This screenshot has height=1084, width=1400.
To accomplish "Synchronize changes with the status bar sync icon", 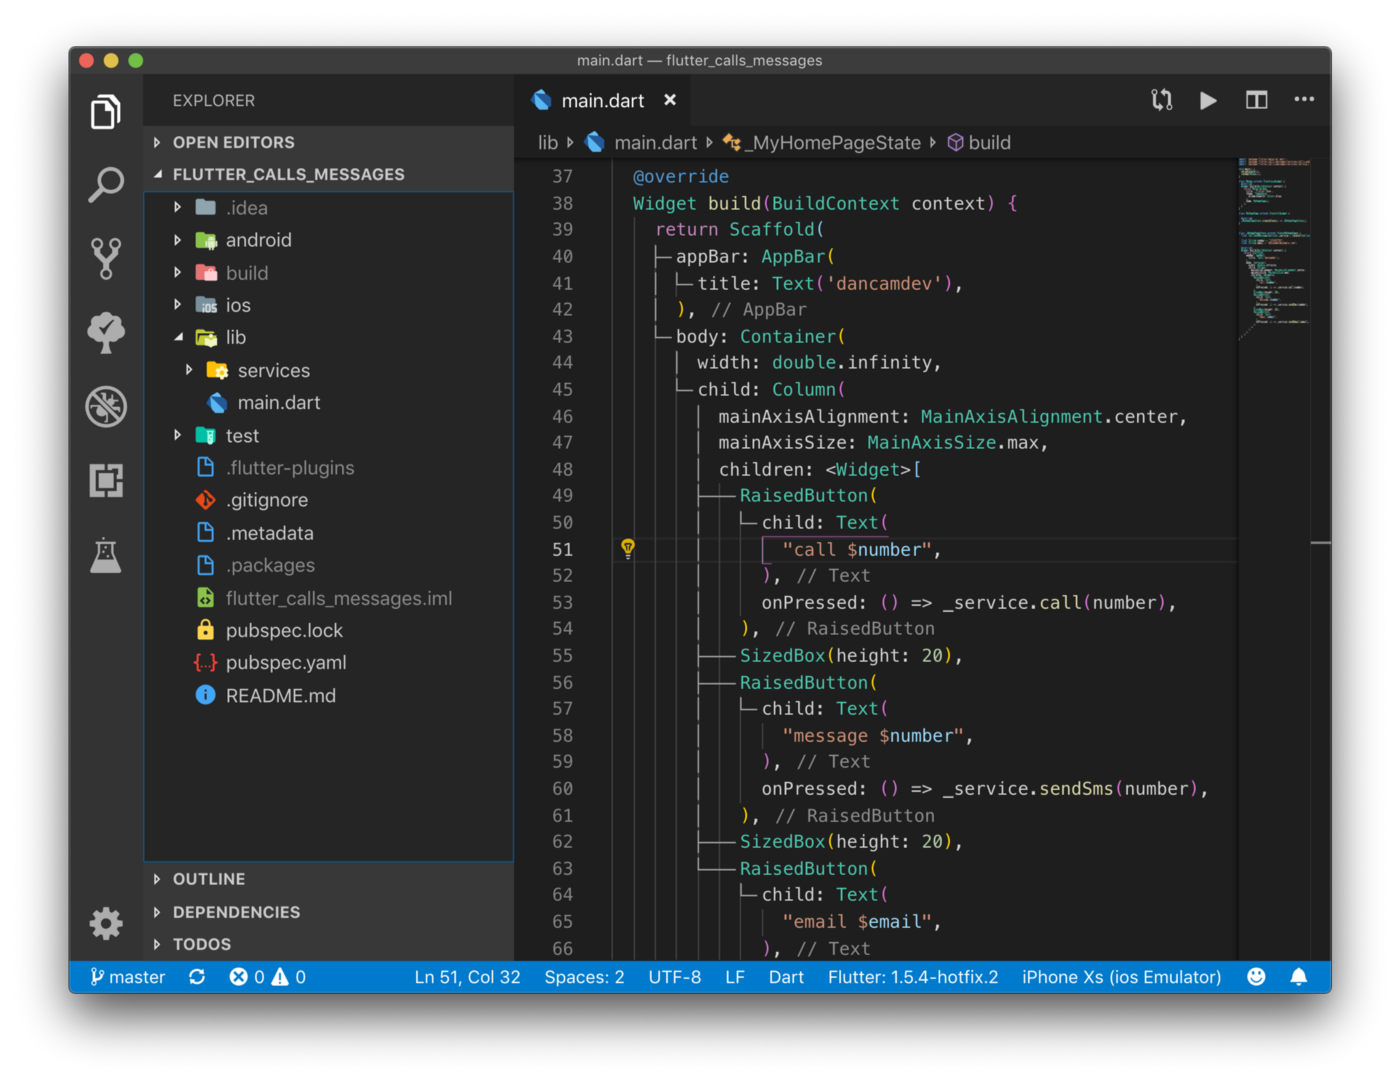I will pyautogui.click(x=197, y=977).
